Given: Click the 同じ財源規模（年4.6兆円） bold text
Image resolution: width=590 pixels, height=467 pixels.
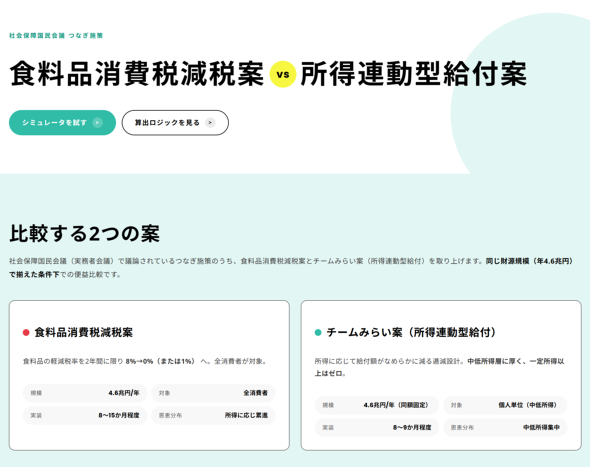Looking at the screenshot, I should (529, 261).
